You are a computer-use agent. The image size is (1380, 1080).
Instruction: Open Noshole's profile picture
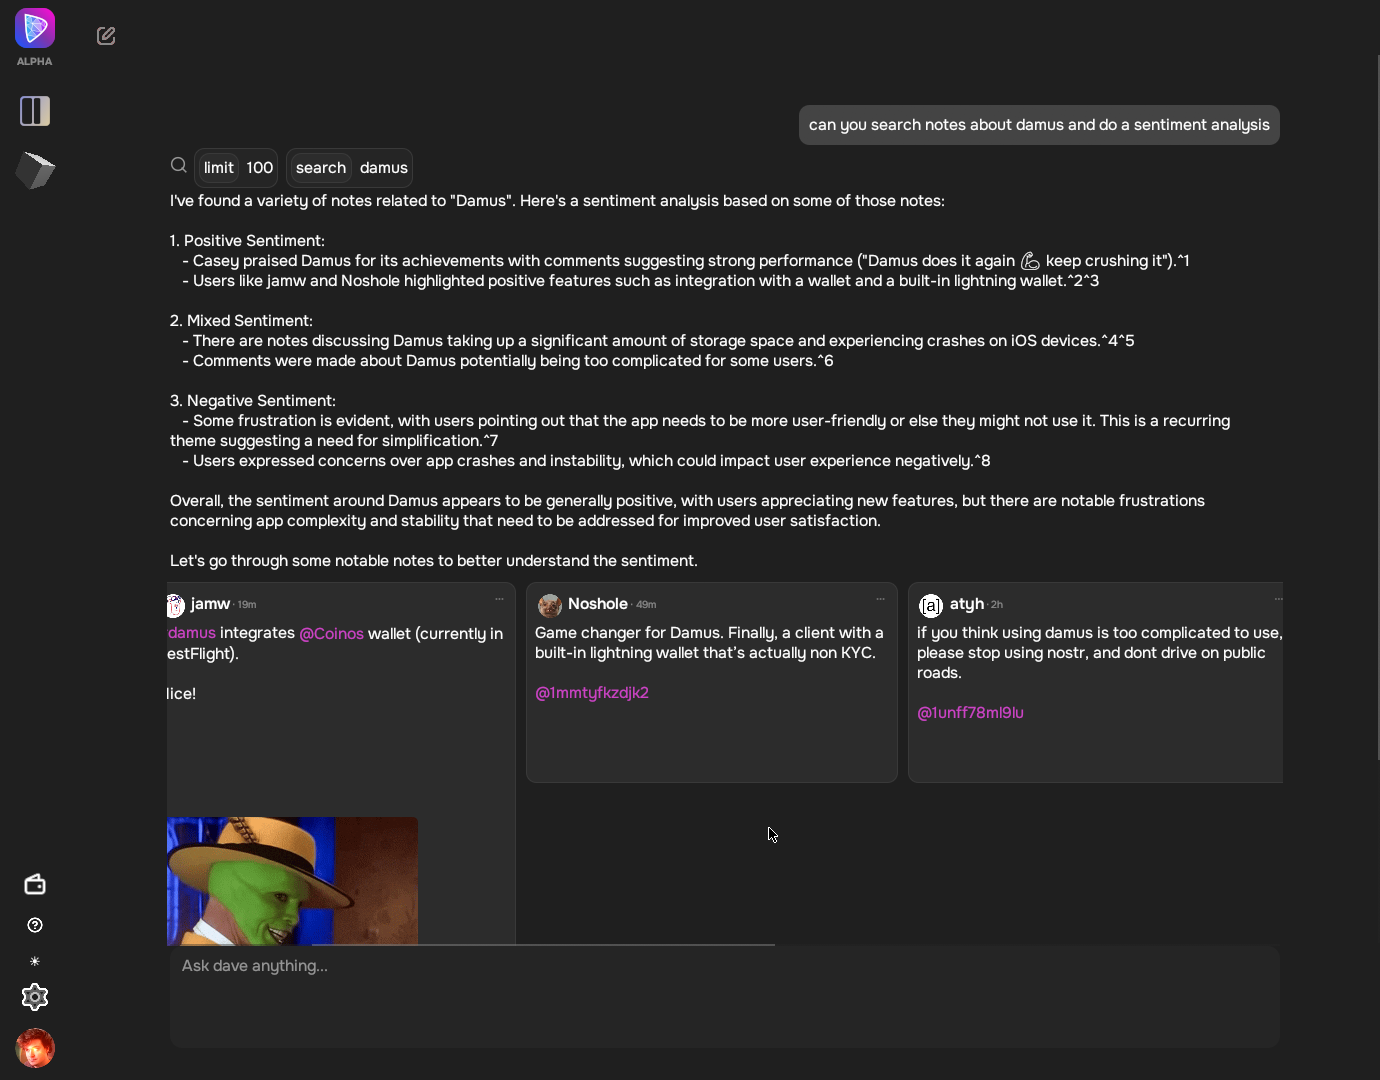pyautogui.click(x=549, y=605)
